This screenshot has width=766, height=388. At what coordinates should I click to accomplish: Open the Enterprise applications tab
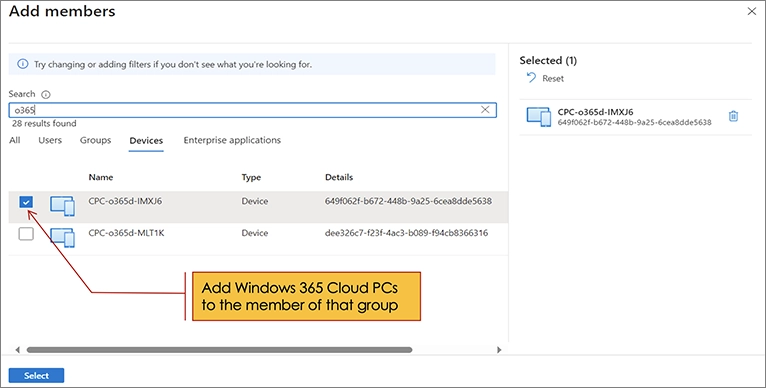(232, 140)
